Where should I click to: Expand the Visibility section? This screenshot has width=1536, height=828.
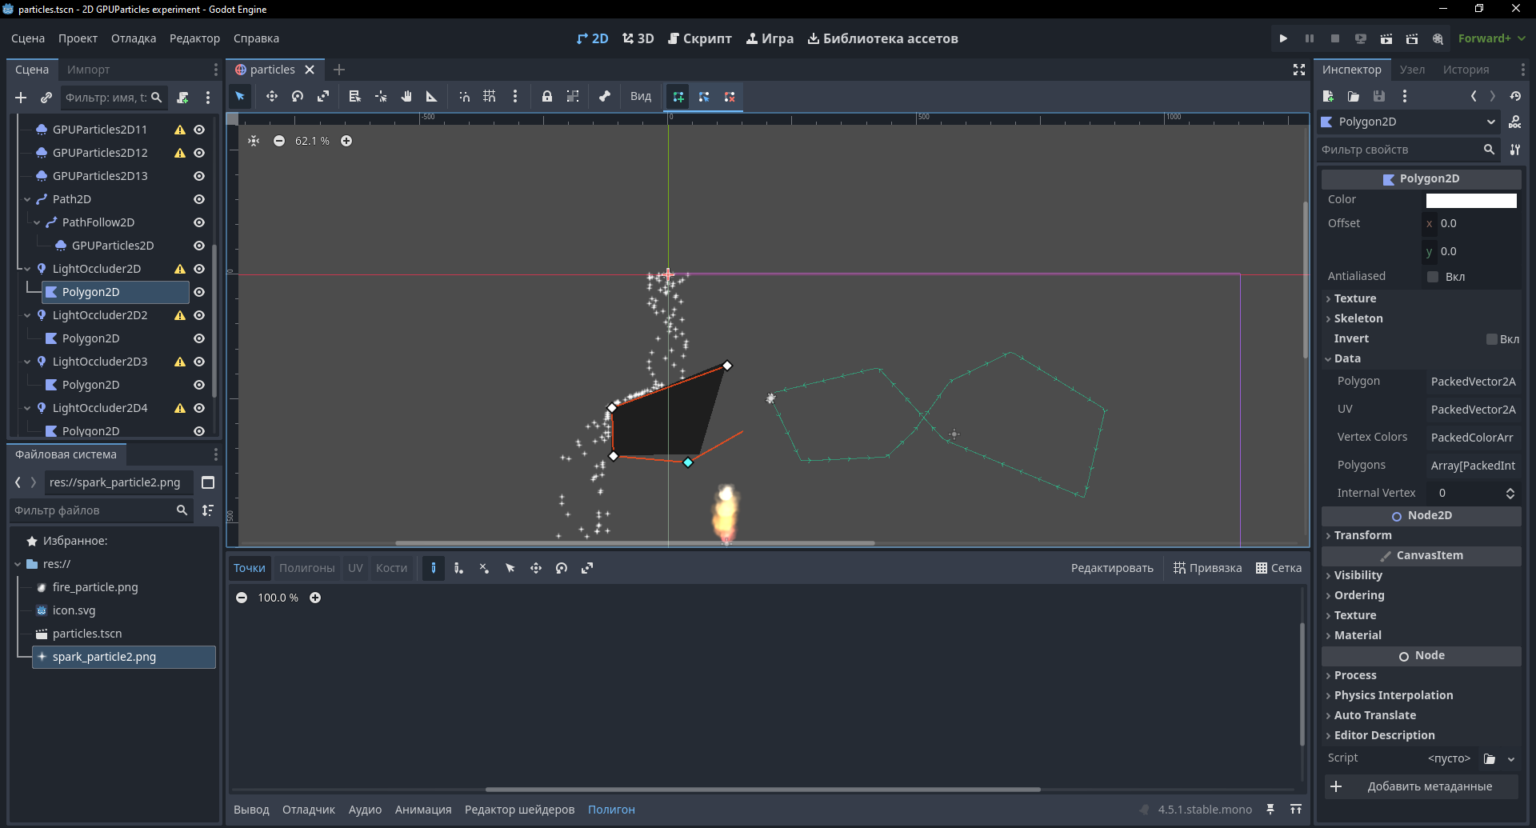(1422, 576)
